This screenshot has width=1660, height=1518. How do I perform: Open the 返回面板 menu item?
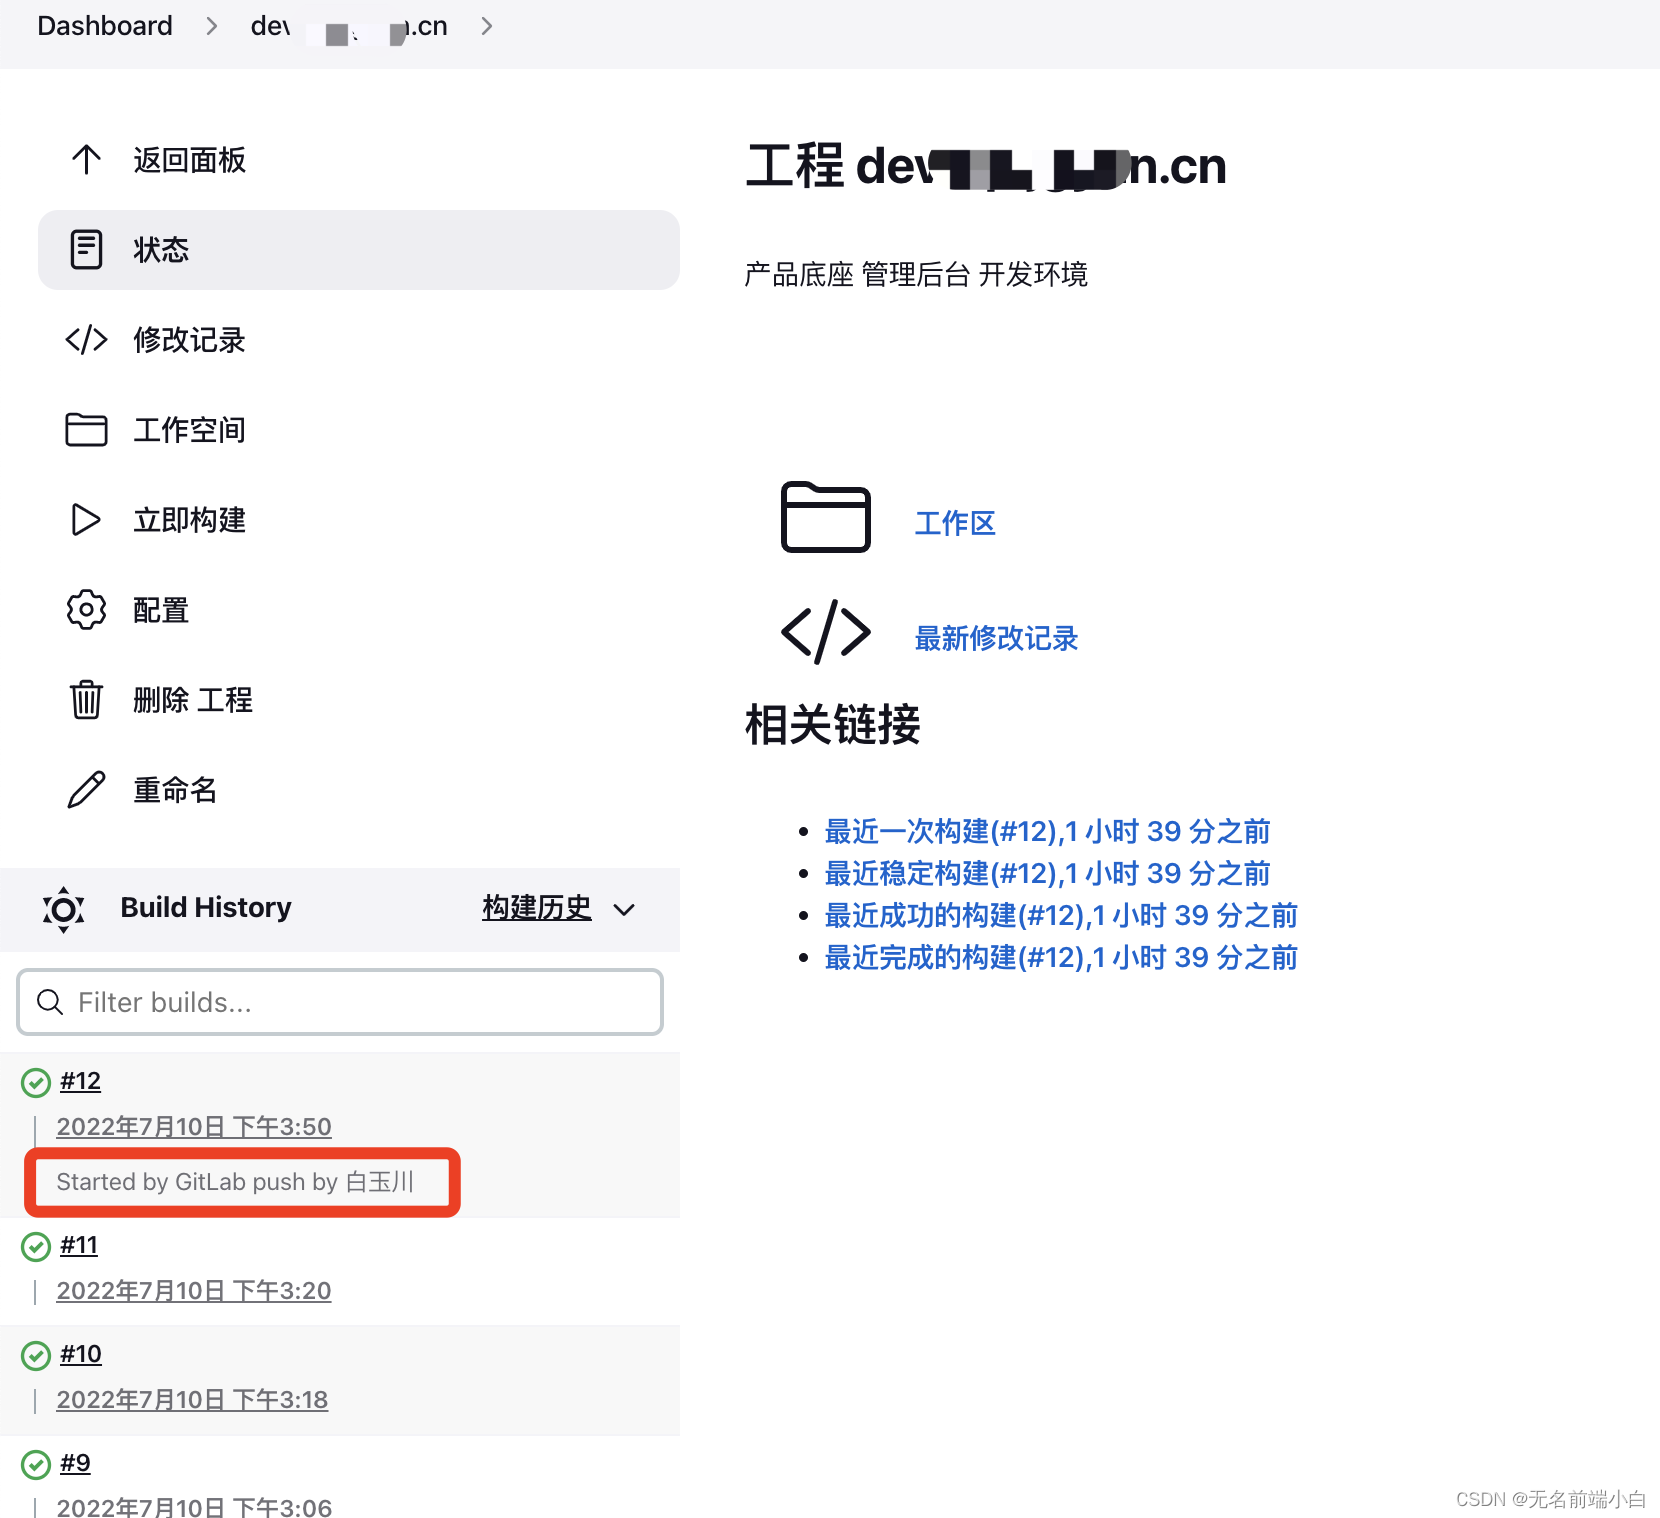(359, 160)
